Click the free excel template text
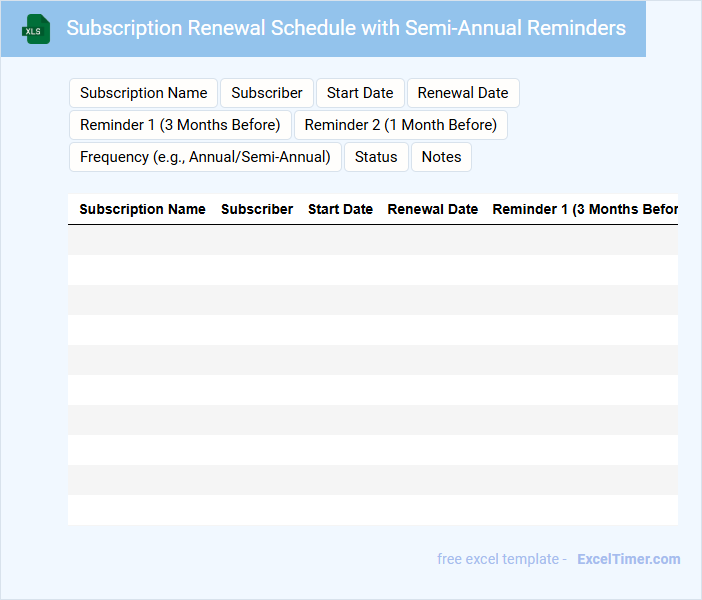Viewport: 702px width, 600px height. [x=502, y=559]
